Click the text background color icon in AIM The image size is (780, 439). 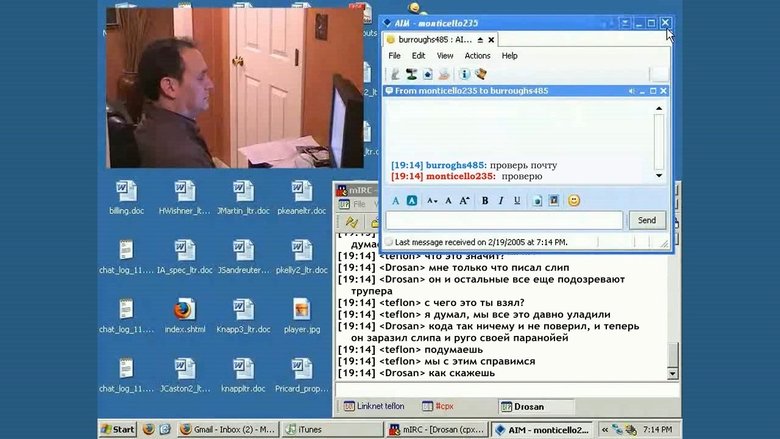click(x=411, y=200)
